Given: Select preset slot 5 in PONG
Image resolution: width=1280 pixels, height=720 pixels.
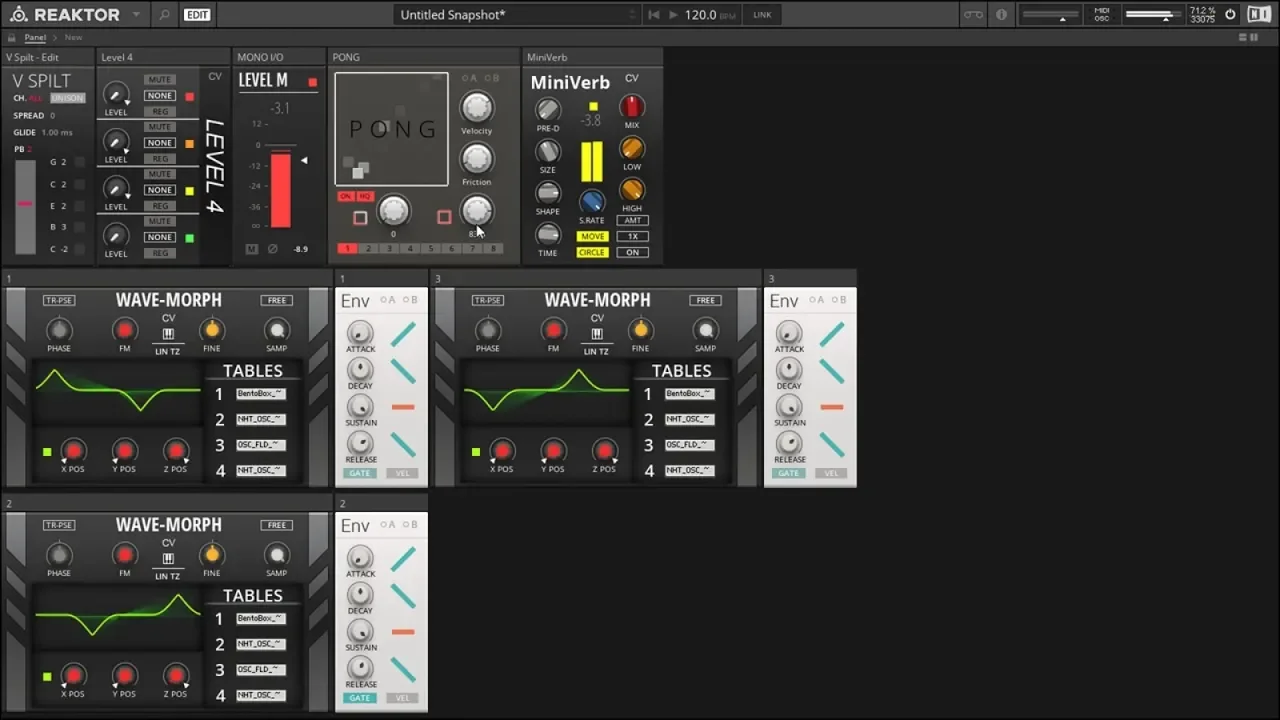Looking at the screenshot, I should tap(431, 248).
